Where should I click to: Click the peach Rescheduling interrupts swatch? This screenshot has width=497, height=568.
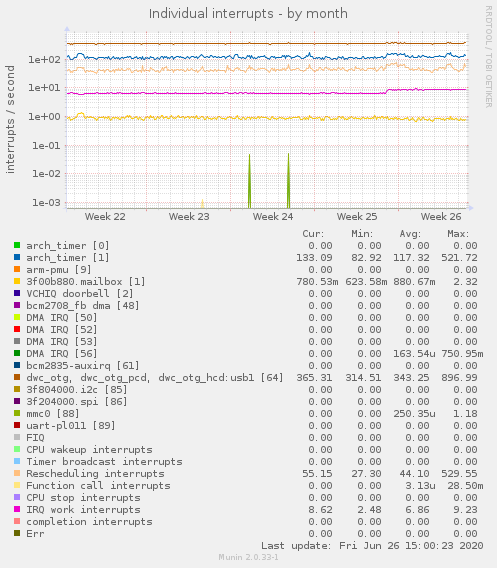click(17, 473)
